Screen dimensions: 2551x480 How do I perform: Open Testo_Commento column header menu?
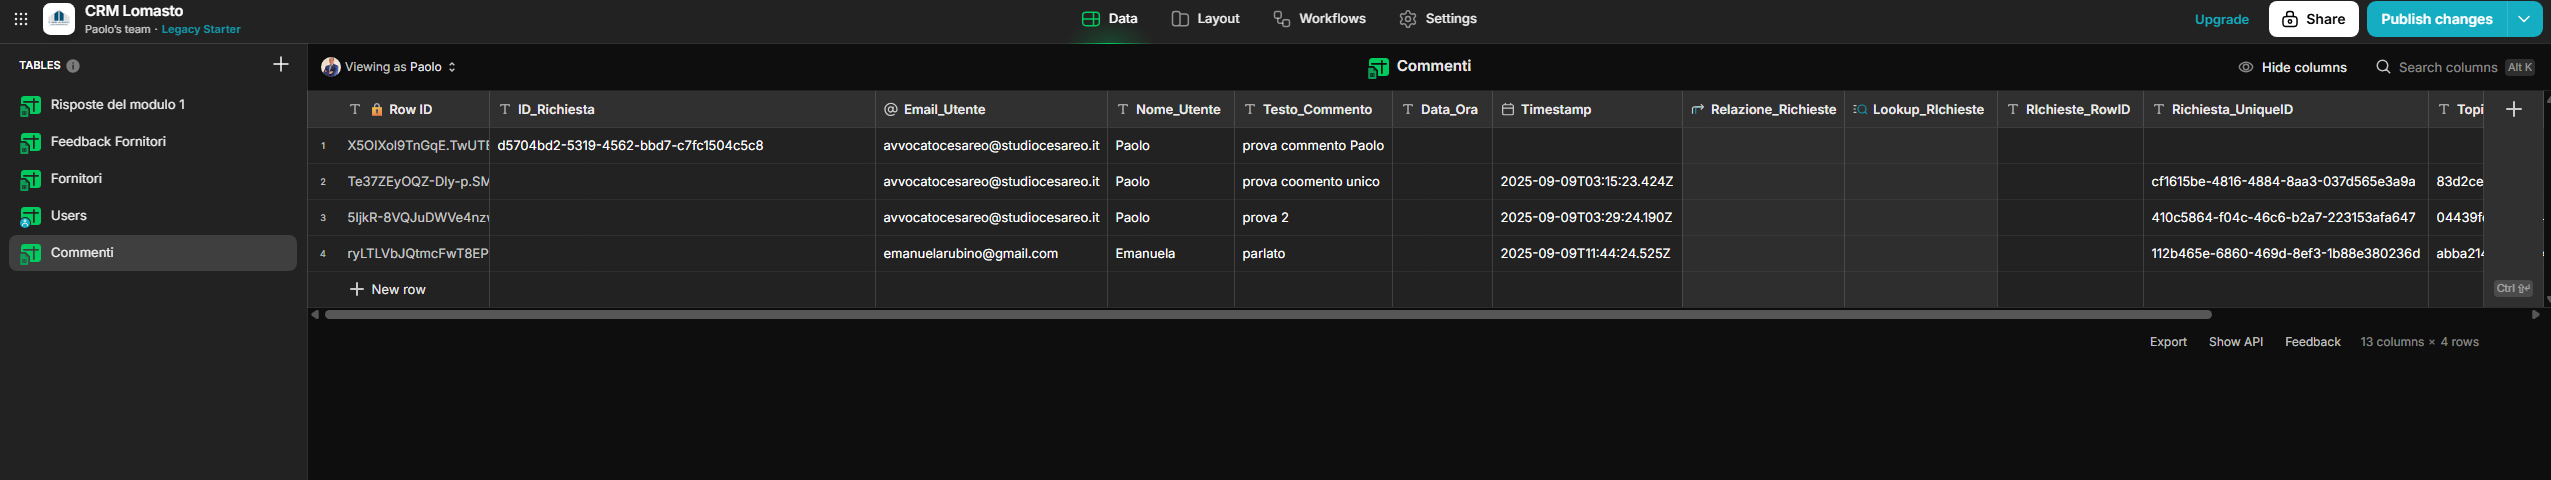click(x=1313, y=110)
